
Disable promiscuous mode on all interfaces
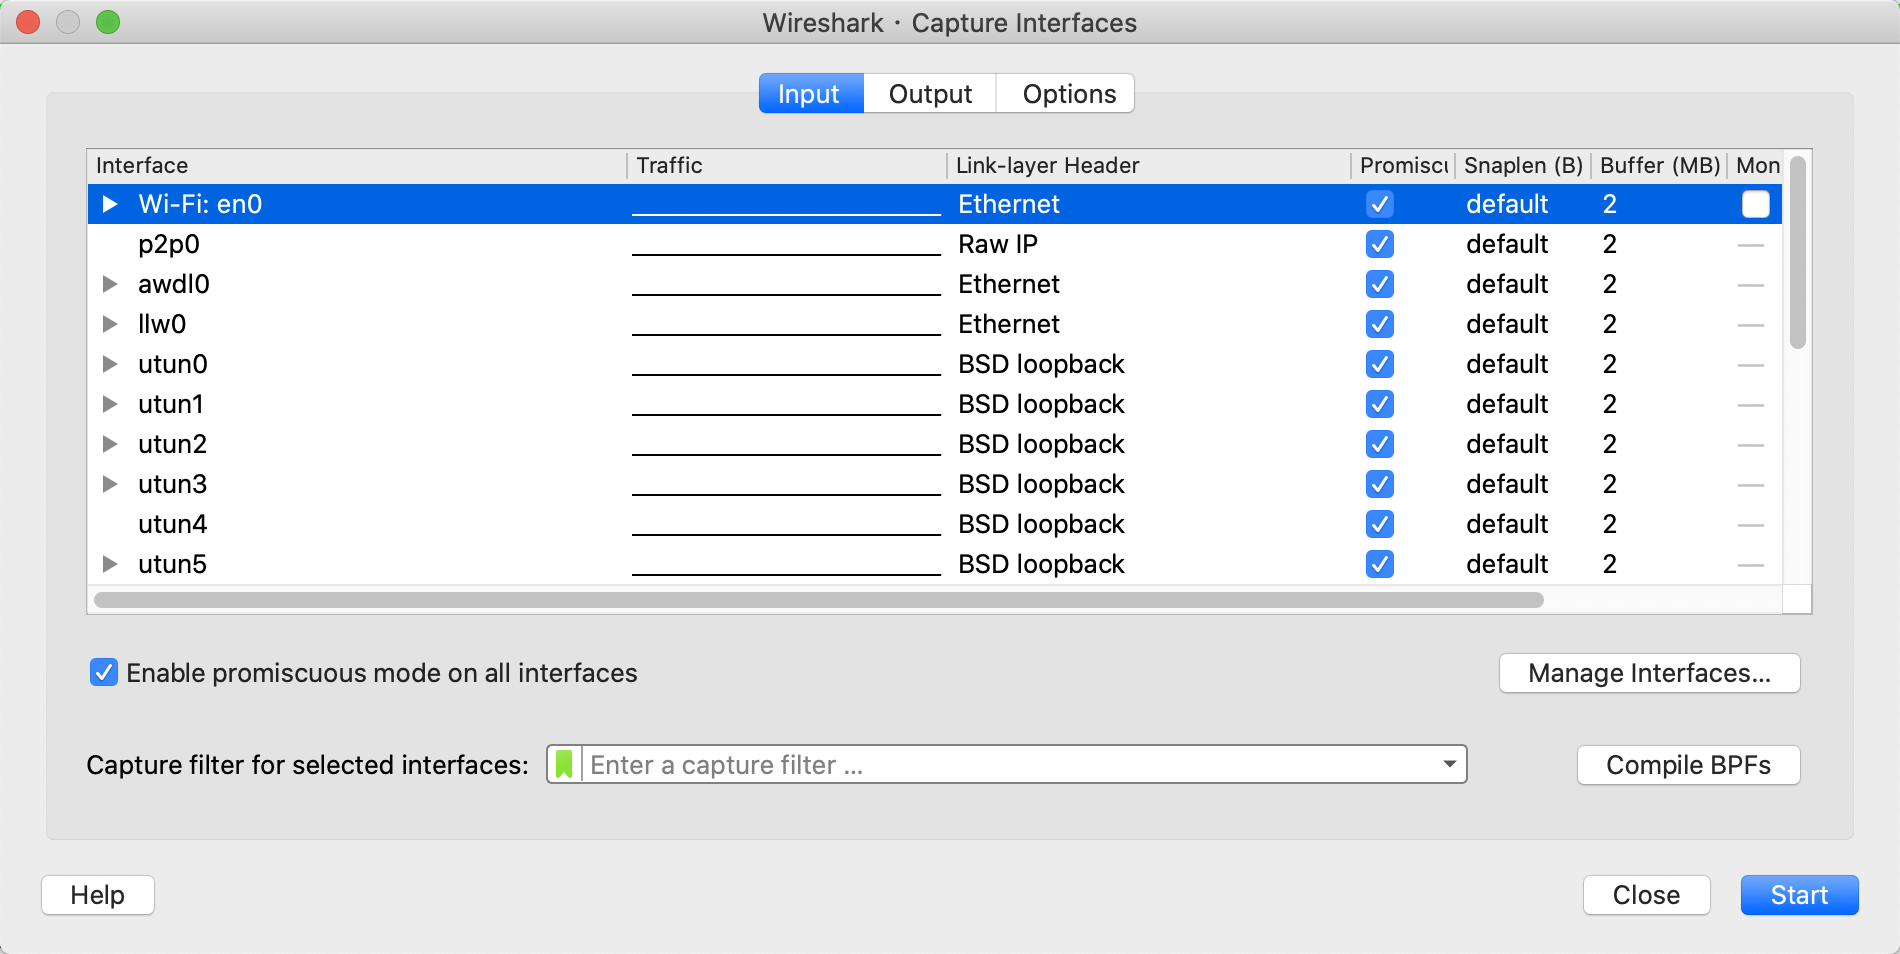104,672
